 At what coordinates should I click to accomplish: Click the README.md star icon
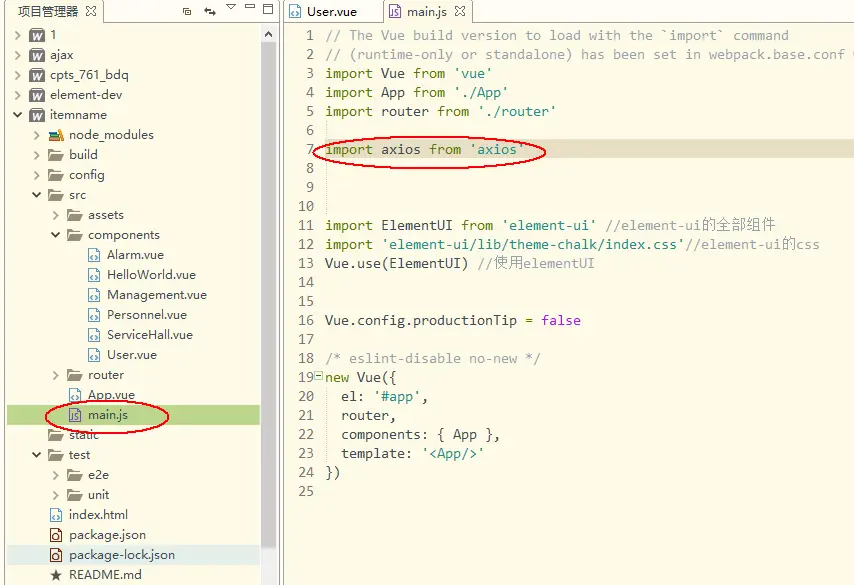coord(56,575)
